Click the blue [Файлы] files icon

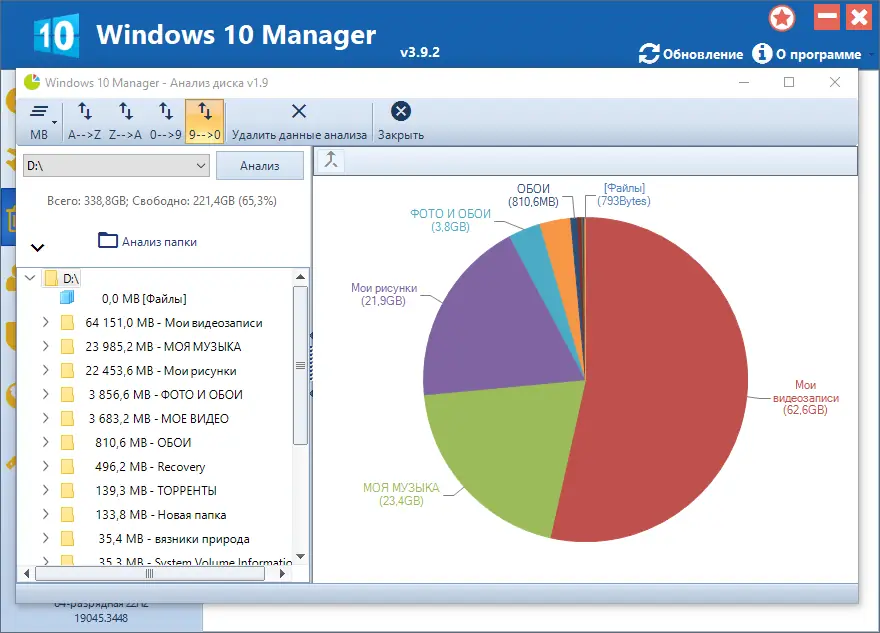(x=67, y=297)
